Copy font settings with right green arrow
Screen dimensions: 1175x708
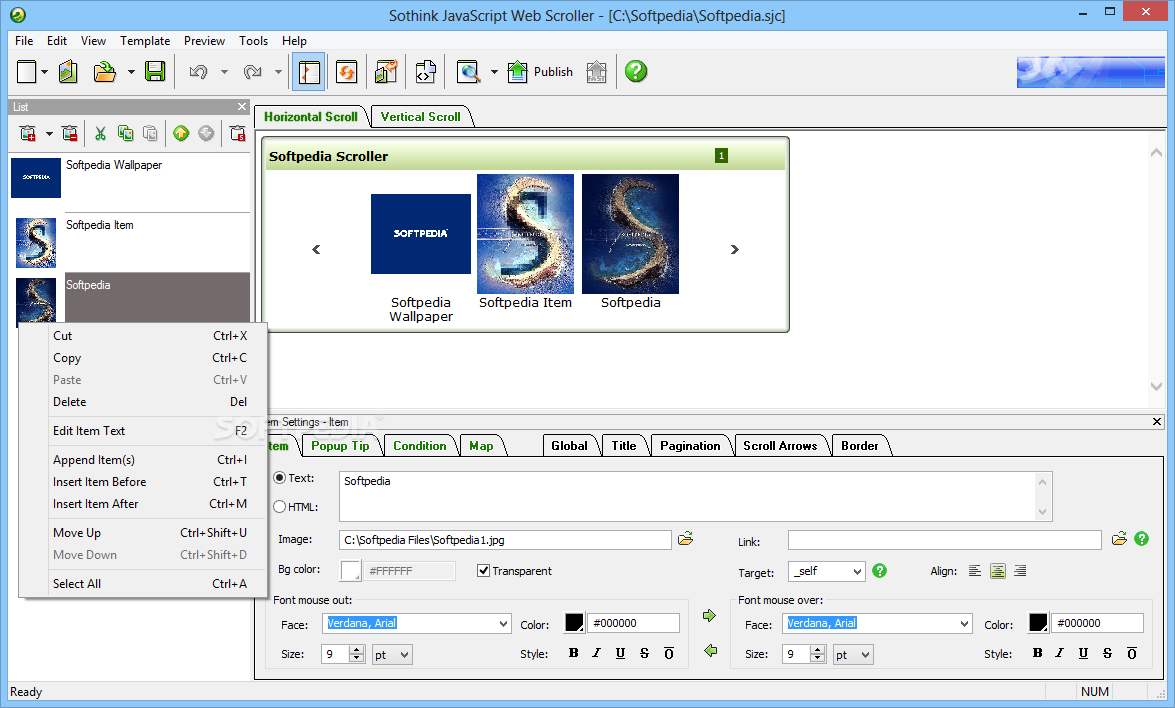pyautogui.click(x=710, y=616)
